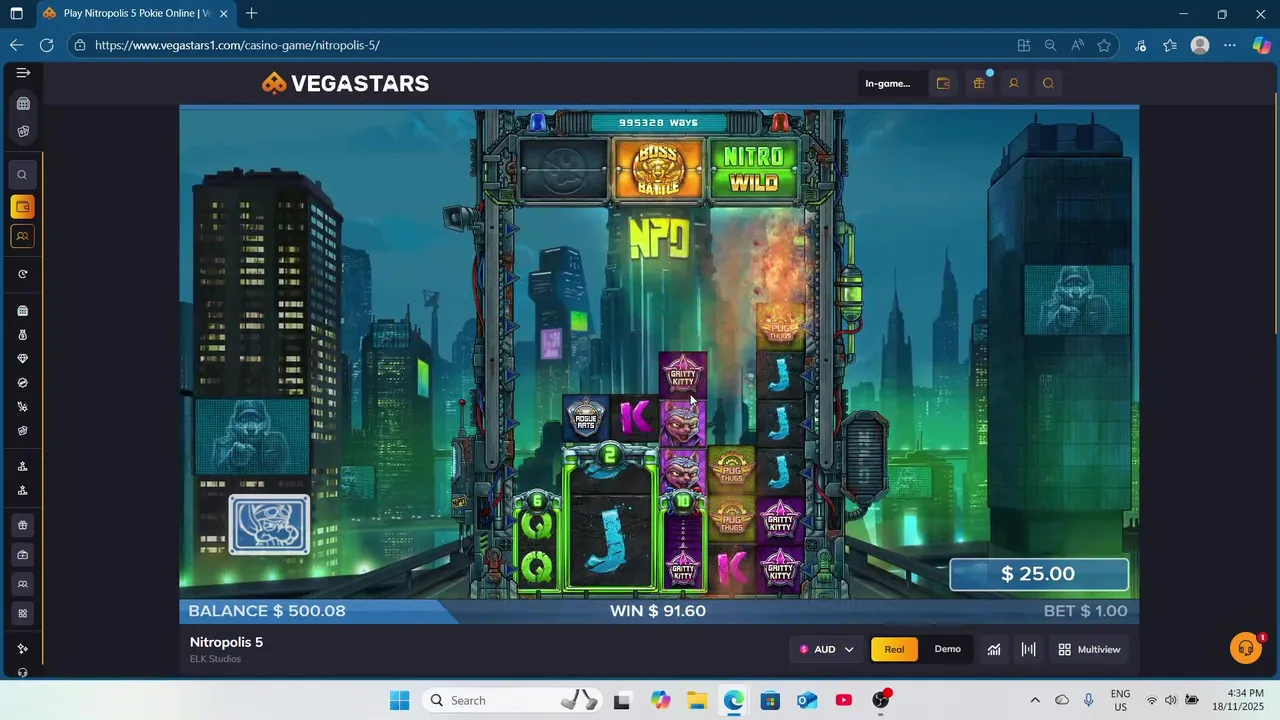The height and width of the screenshot is (720, 1280).
Task: Reload the page with refresh icon
Action: point(46,45)
